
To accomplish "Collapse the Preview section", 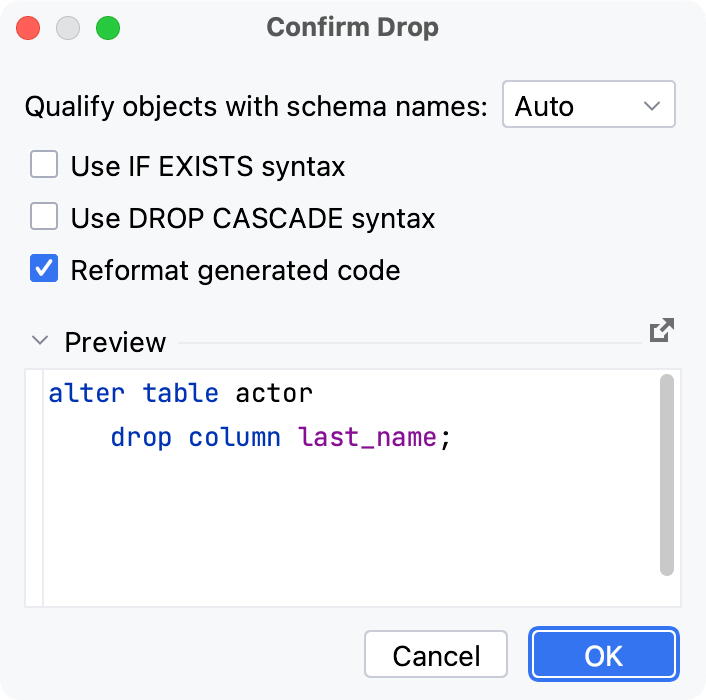I will click(x=40, y=341).
